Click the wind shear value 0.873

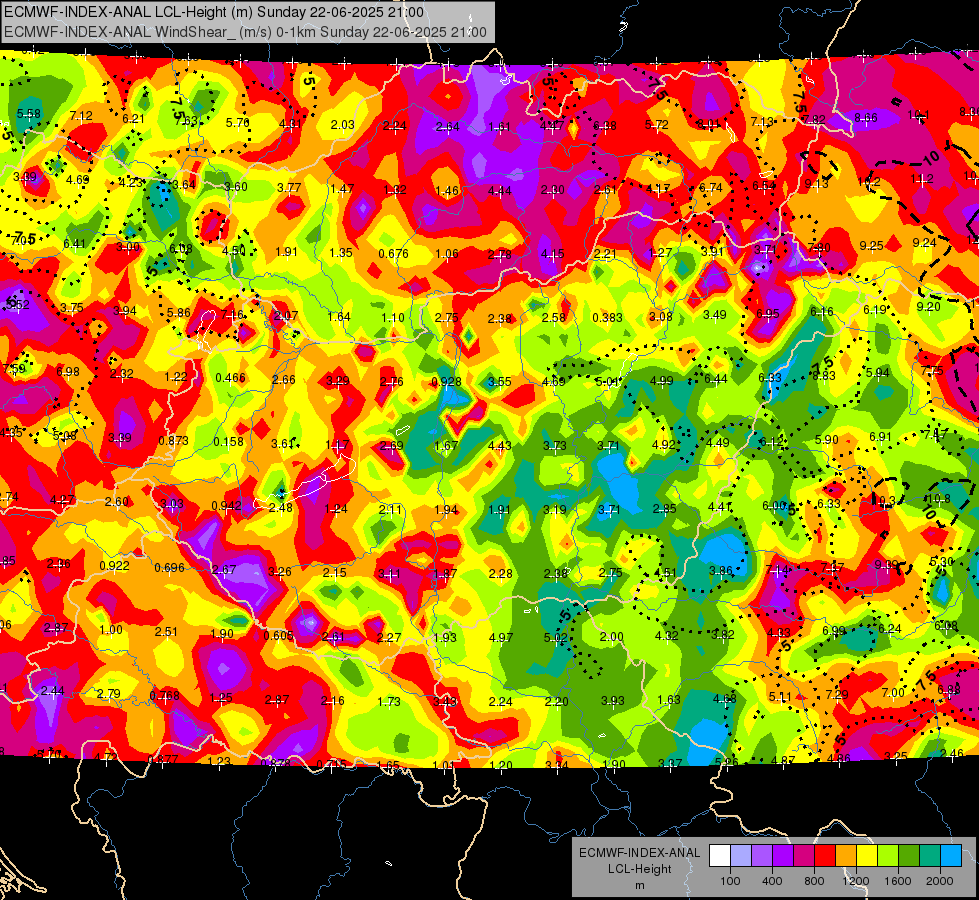[x=174, y=440]
